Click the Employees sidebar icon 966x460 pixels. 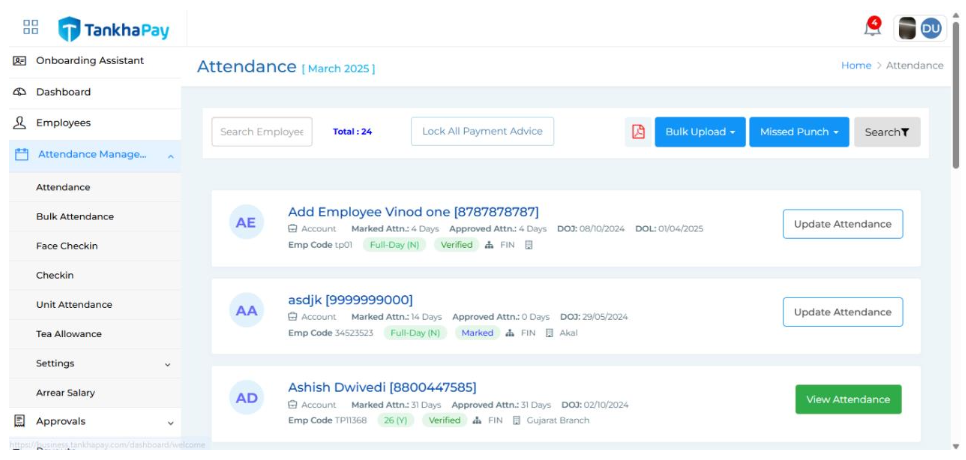19,123
